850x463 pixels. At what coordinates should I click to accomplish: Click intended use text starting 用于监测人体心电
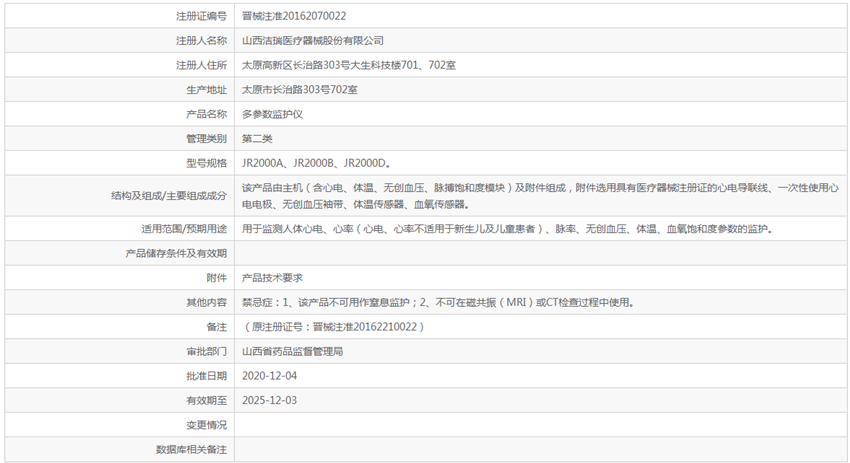[507, 229]
